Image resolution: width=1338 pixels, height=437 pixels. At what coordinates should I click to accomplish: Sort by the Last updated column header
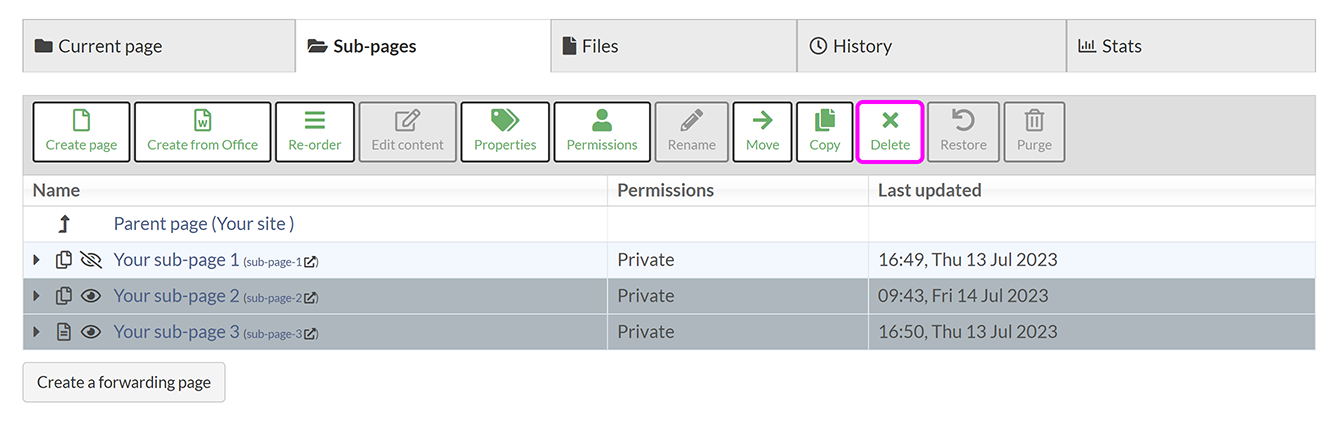929,190
